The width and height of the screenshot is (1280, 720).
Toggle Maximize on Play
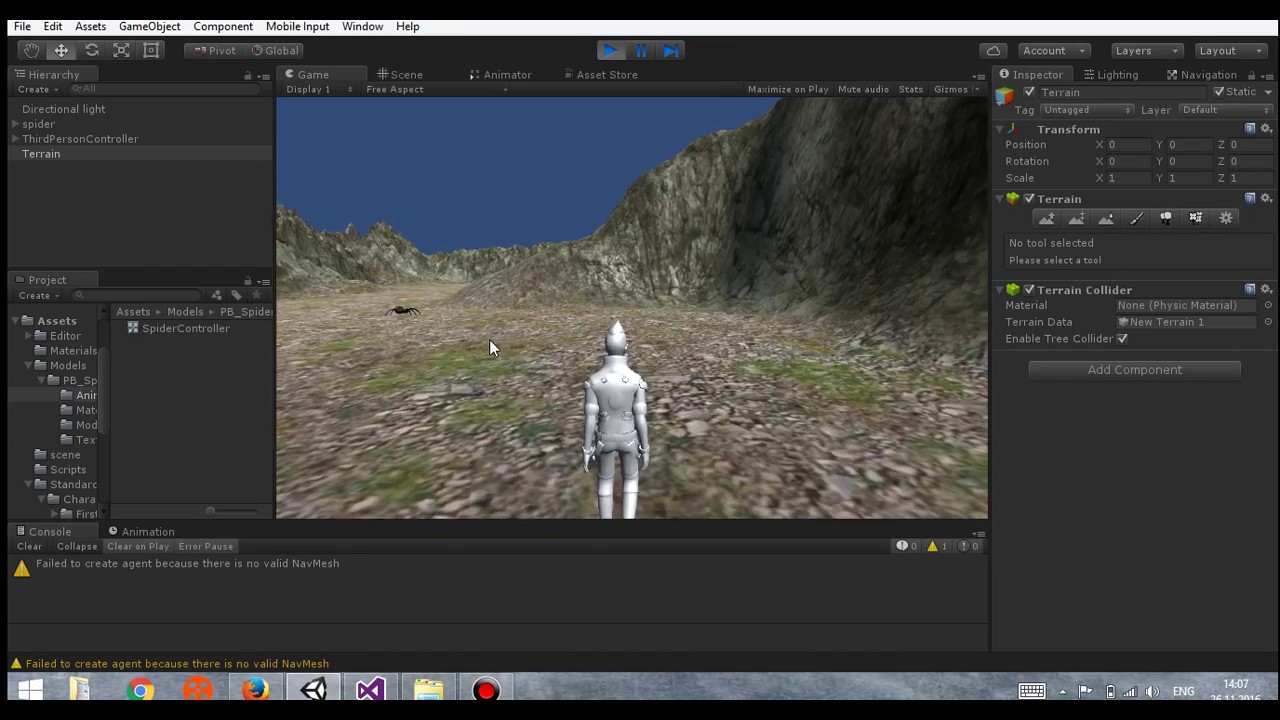tap(788, 89)
